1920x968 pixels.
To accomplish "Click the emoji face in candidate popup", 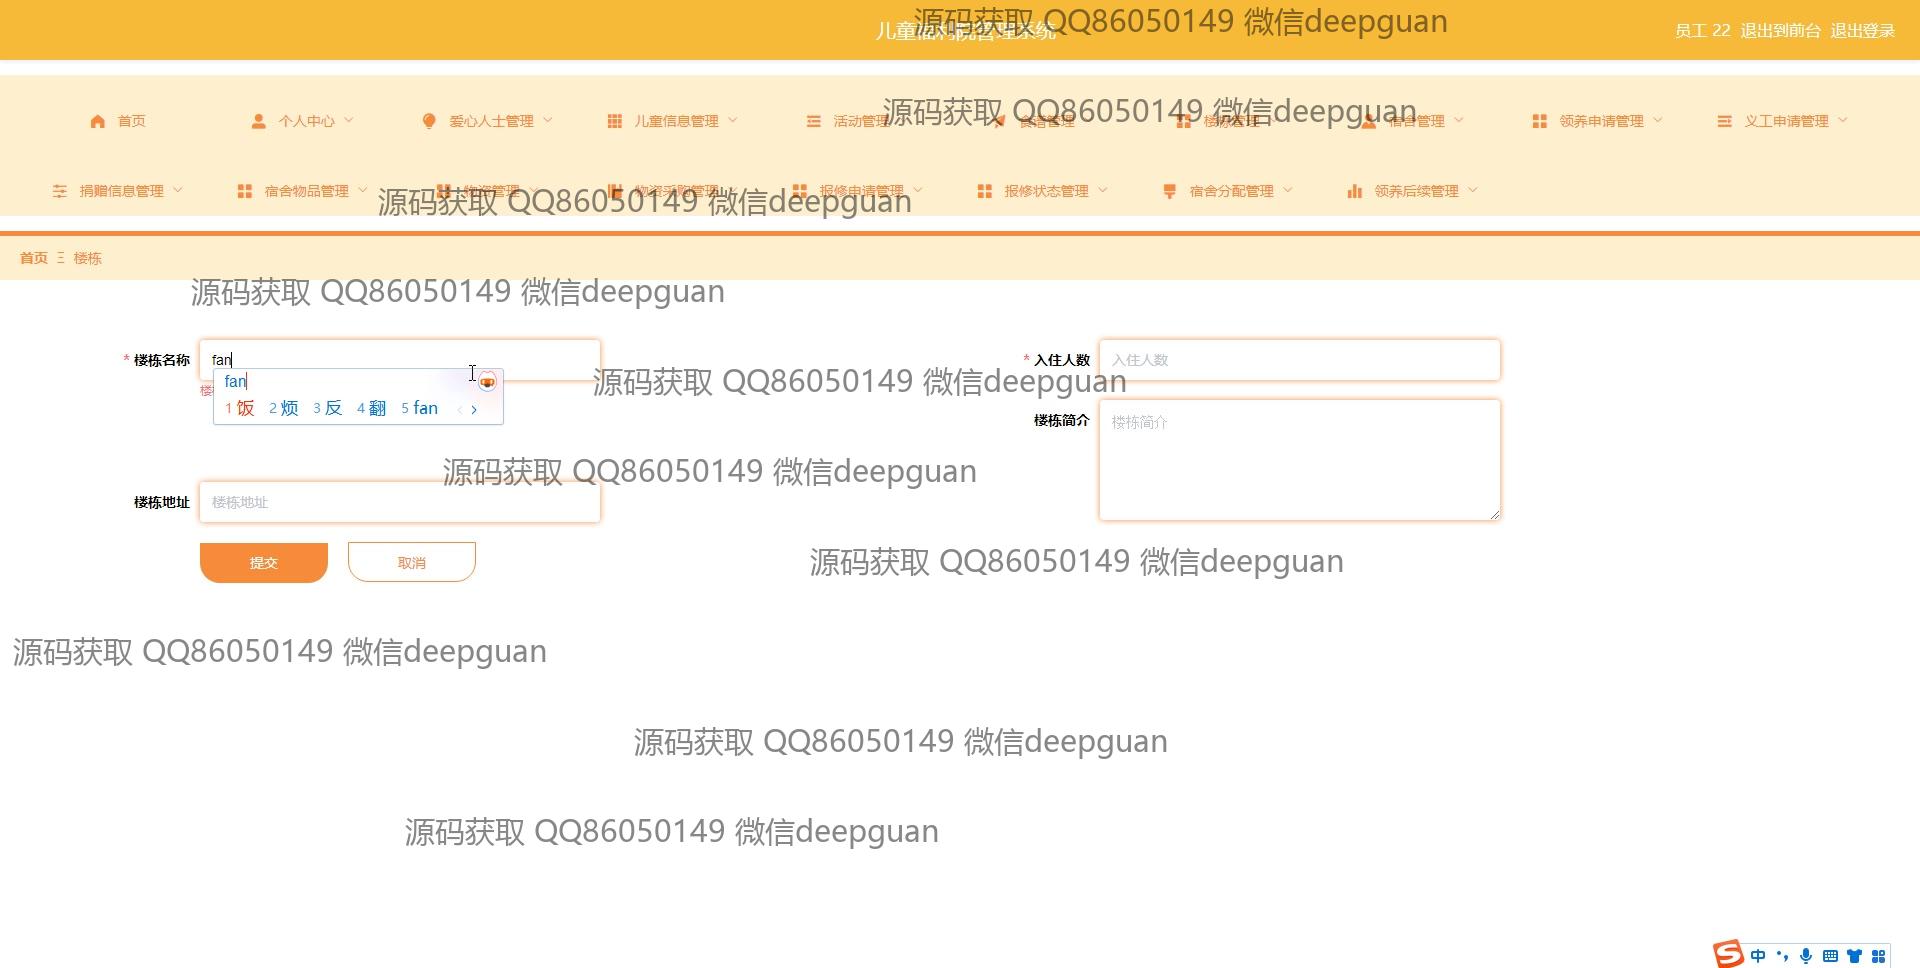I will (x=487, y=381).
